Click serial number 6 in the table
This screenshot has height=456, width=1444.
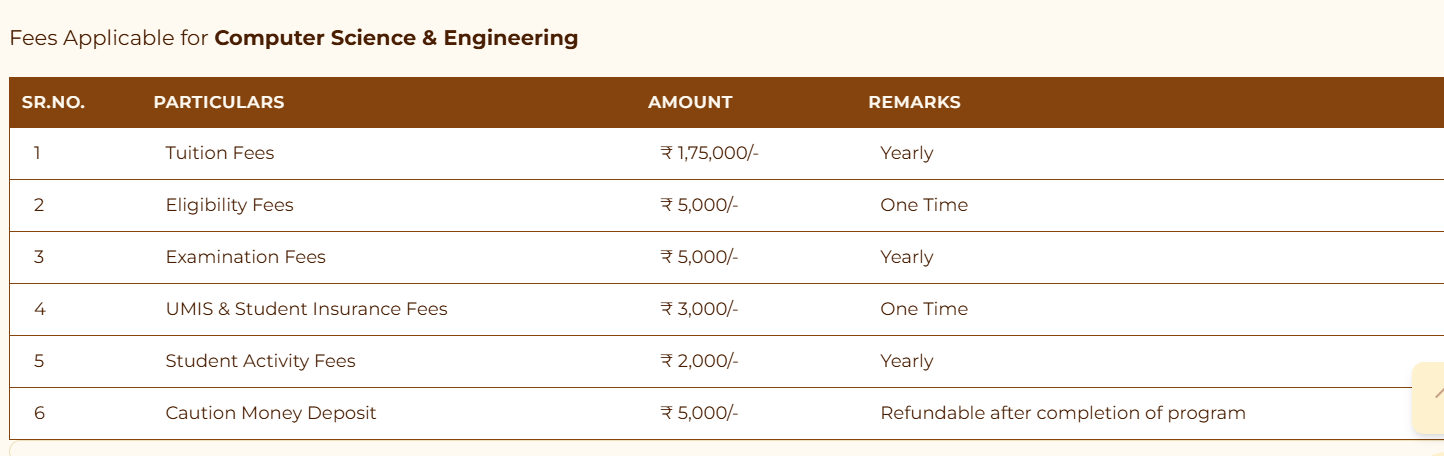pyautogui.click(x=39, y=413)
